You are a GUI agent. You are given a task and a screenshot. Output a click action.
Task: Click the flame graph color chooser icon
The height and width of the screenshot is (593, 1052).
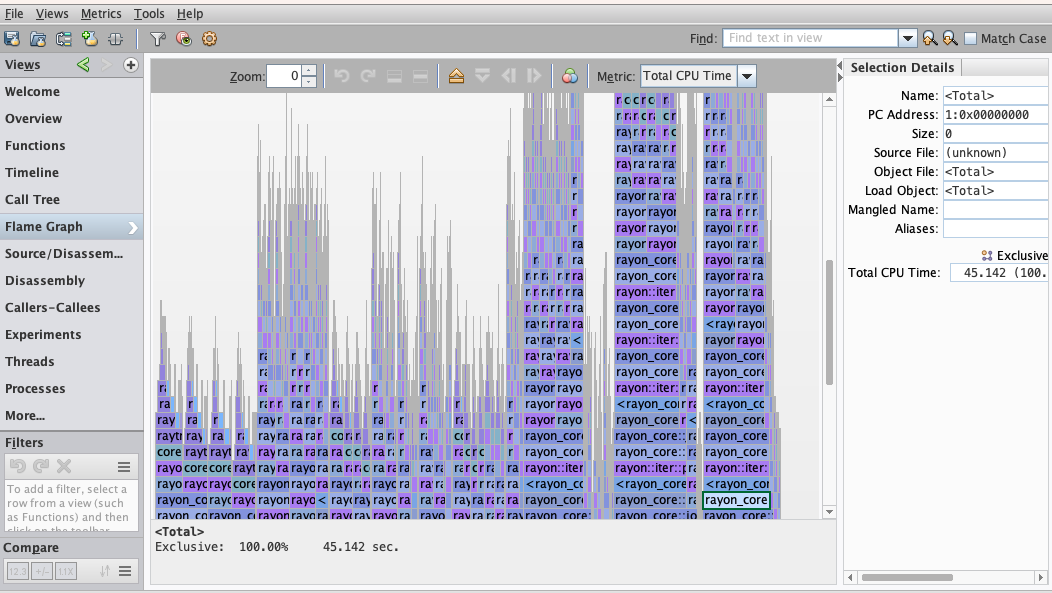pyautogui.click(x=569, y=76)
